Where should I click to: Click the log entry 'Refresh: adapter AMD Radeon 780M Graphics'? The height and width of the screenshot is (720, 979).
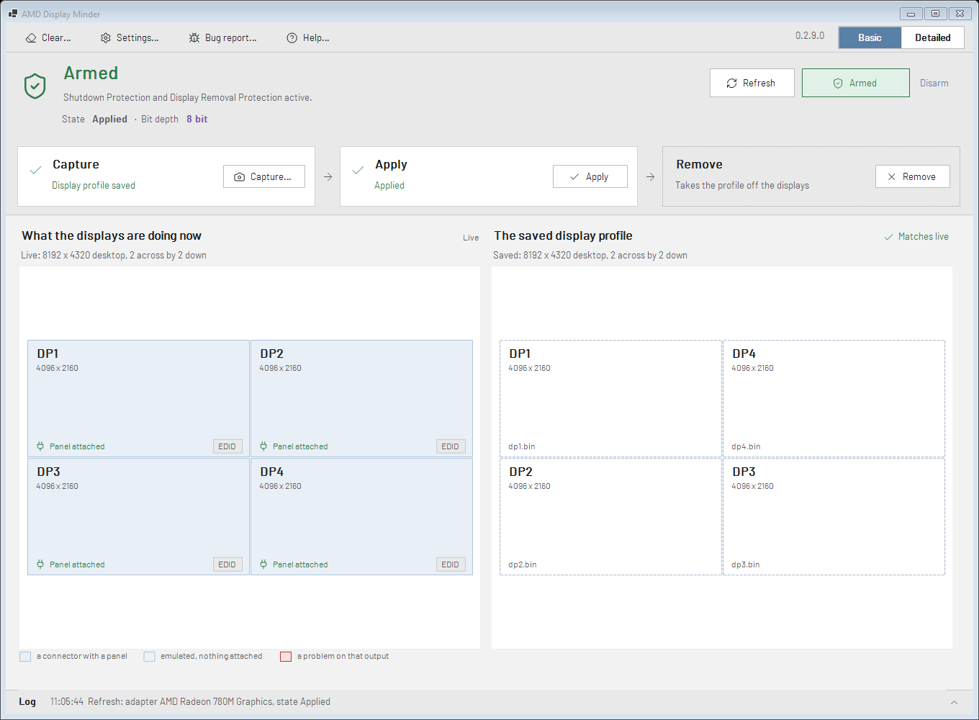click(x=179, y=702)
